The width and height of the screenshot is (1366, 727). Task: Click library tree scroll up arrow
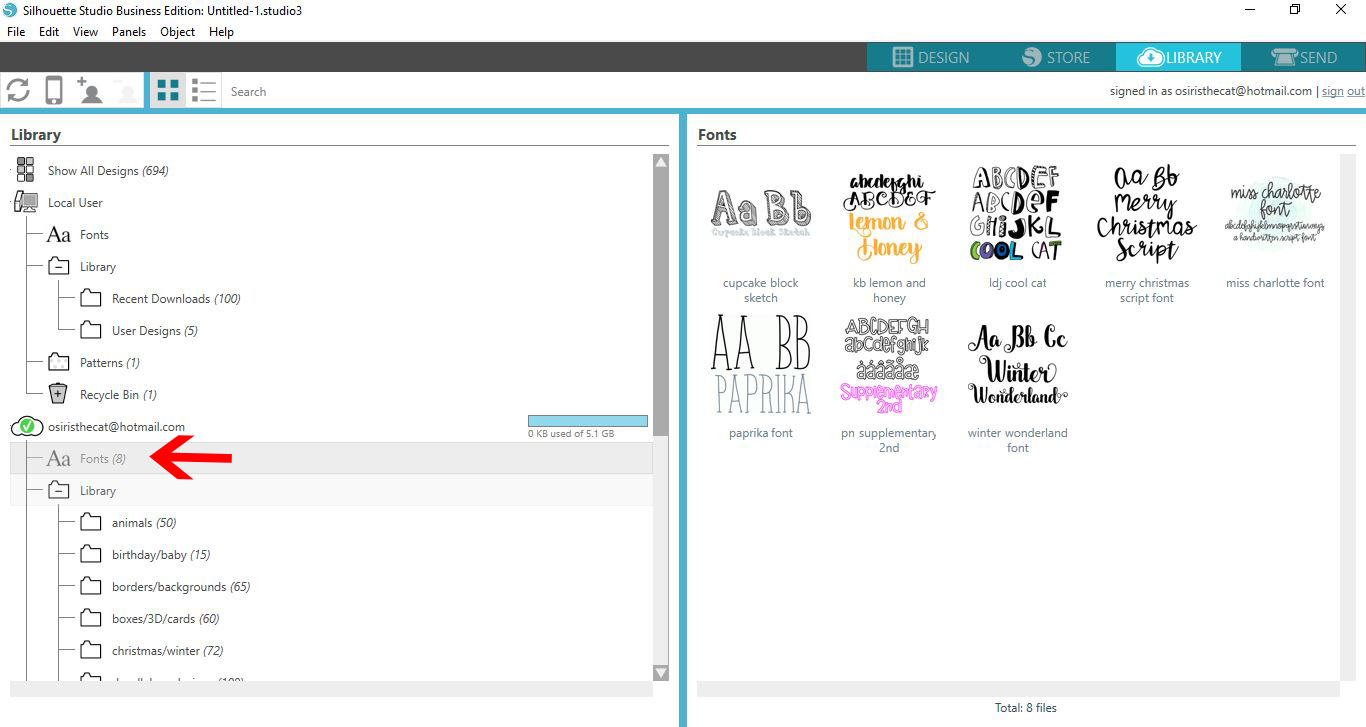coord(660,162)
